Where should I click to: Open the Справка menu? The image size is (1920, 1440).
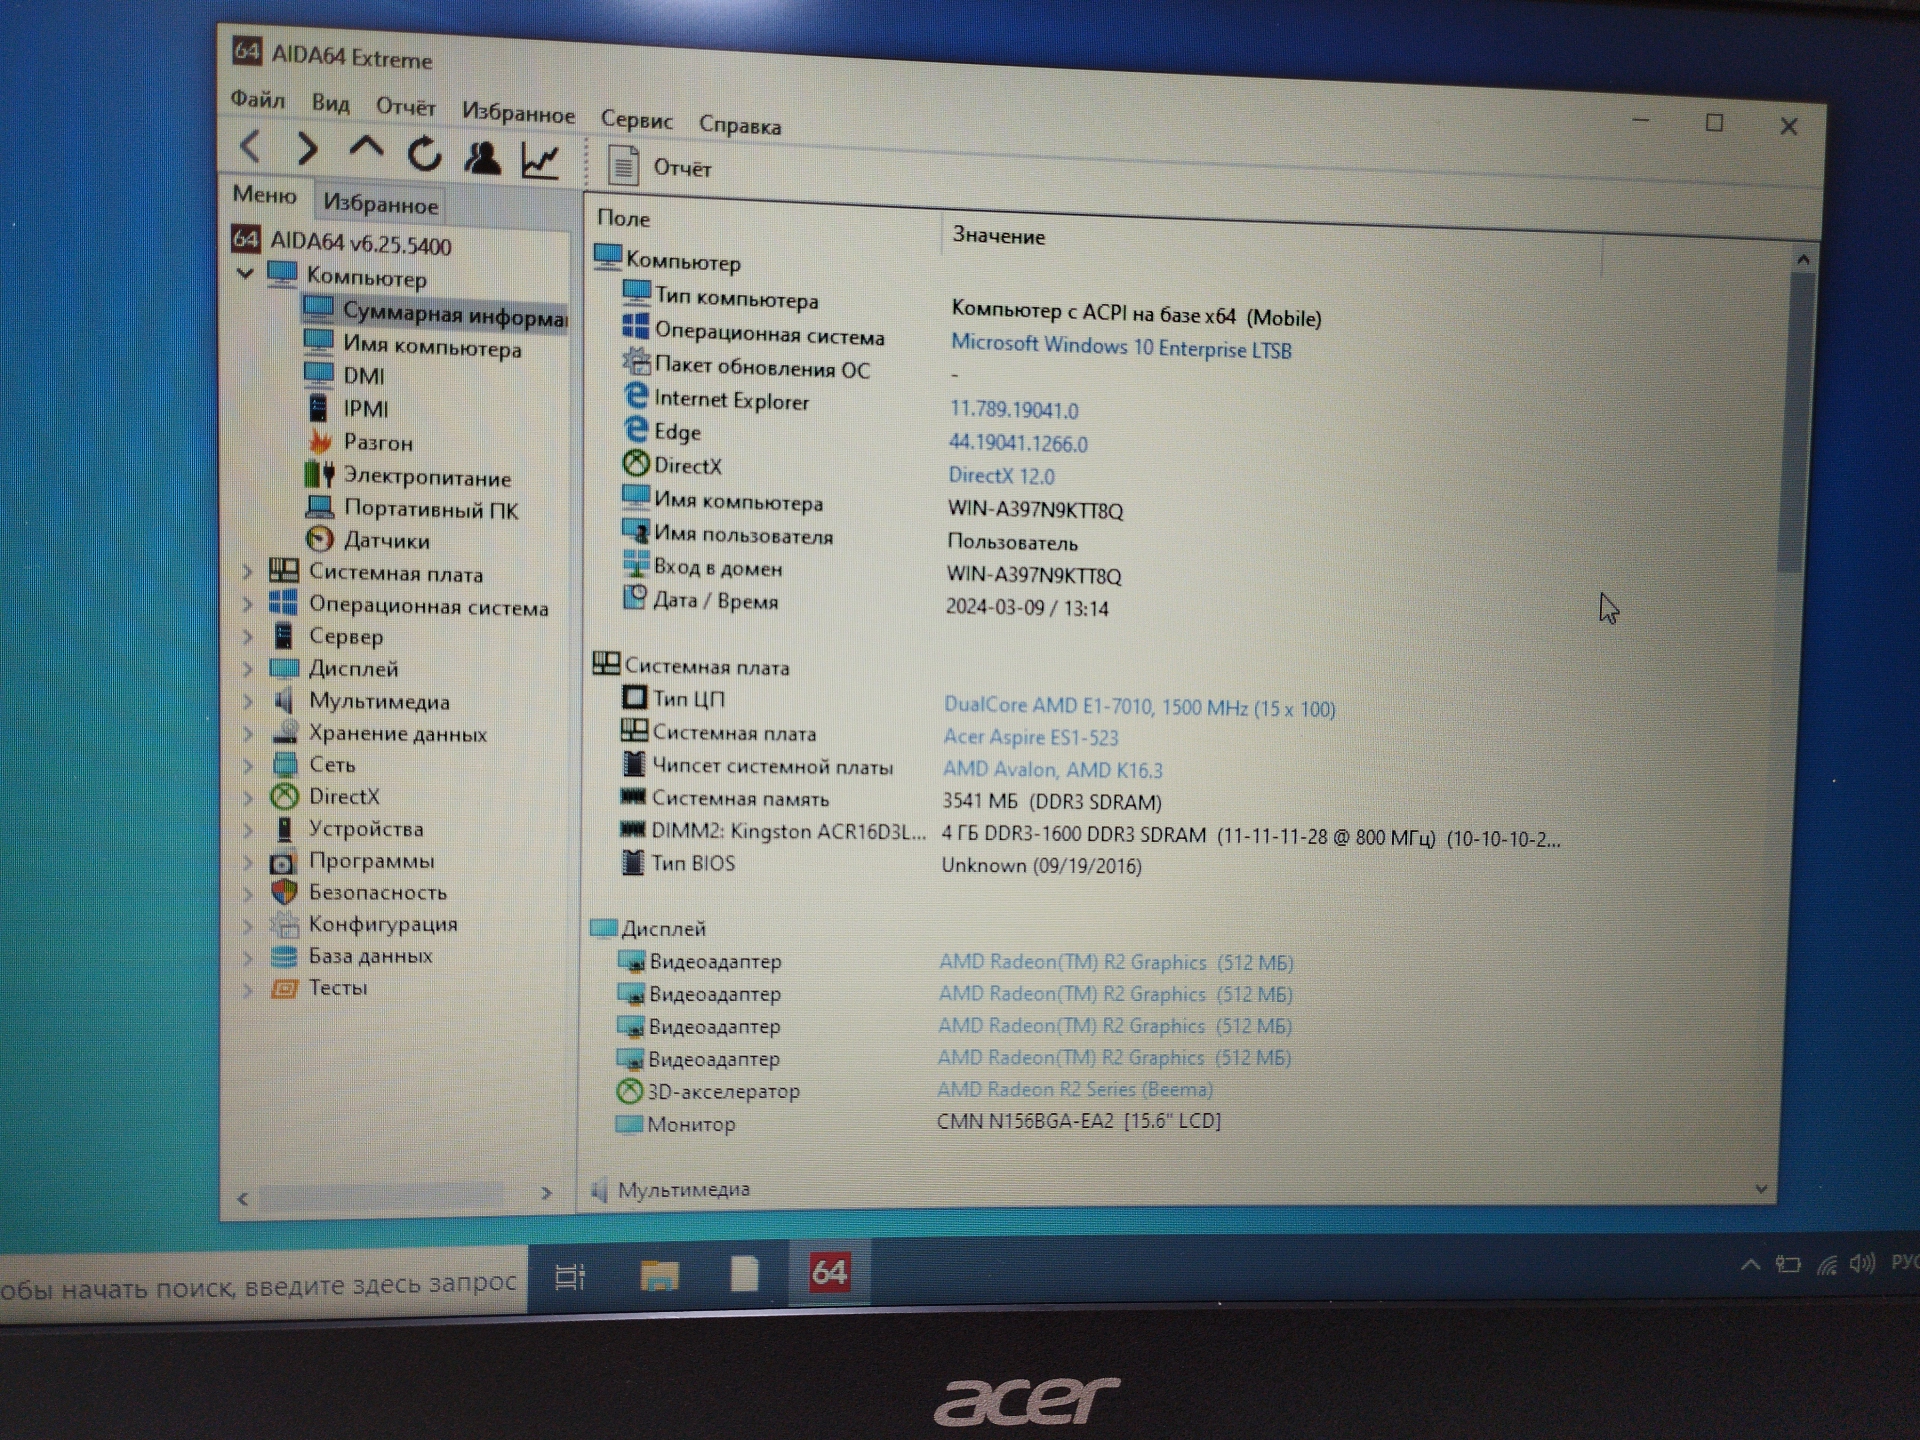[x=740, y=125]
